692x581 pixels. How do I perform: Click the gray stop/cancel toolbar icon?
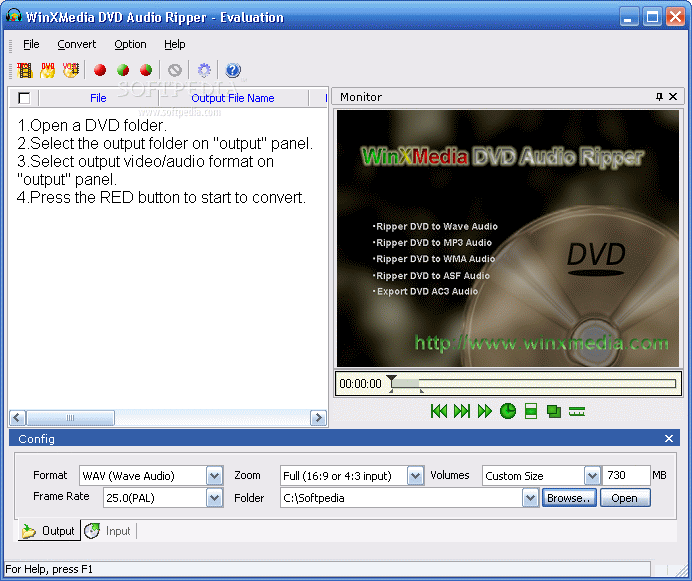tap(175, 70)
